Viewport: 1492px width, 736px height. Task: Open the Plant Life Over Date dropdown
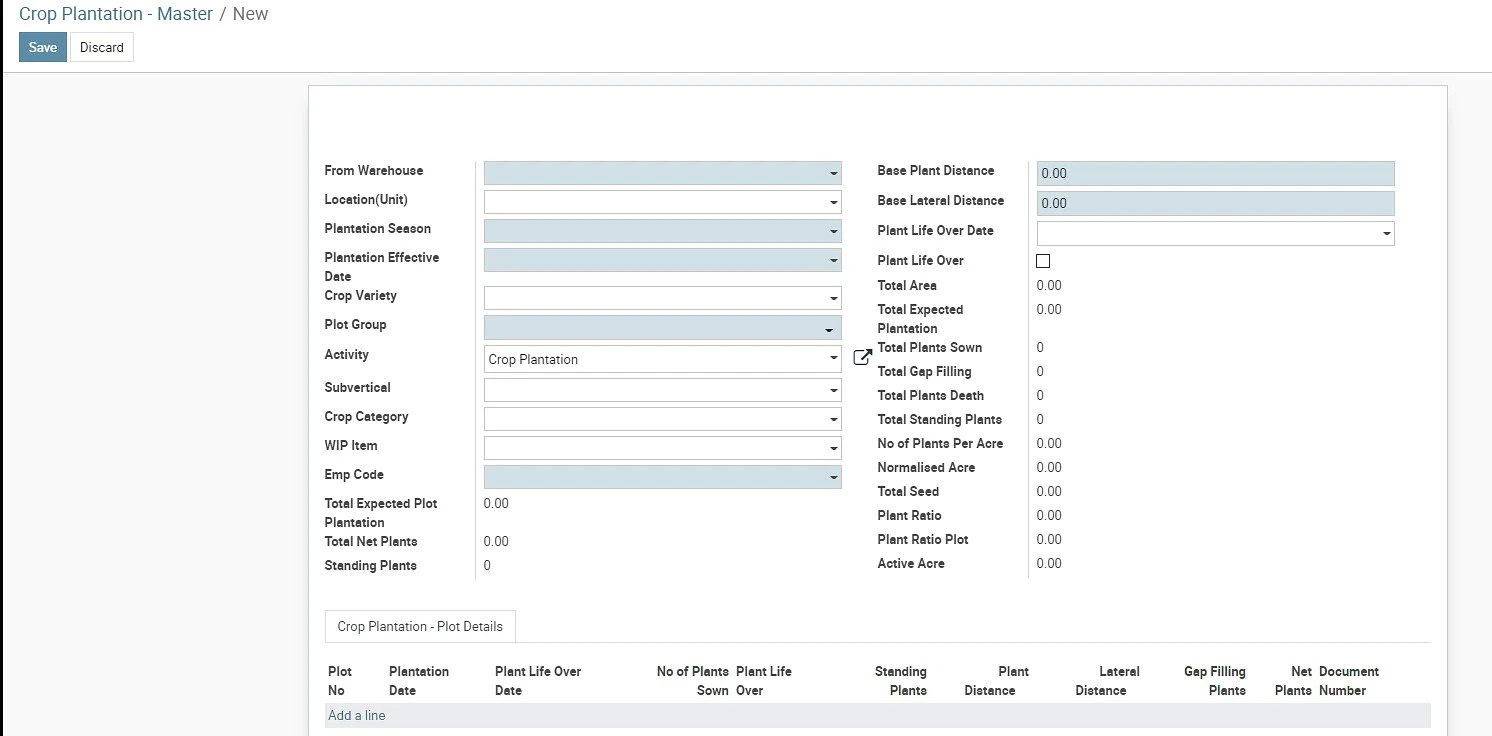tap(1215, 233)
